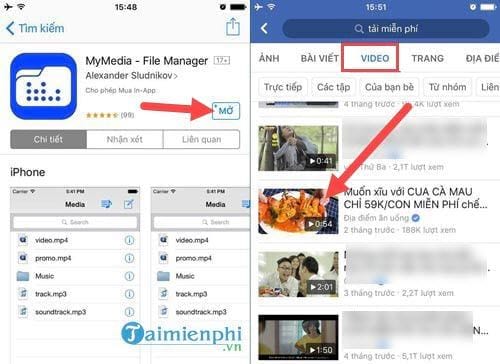Image resolution: width=500 pixels, height=364 pixels.
Task: Switch to the Nhận xét tab
Action: [125, 139]
